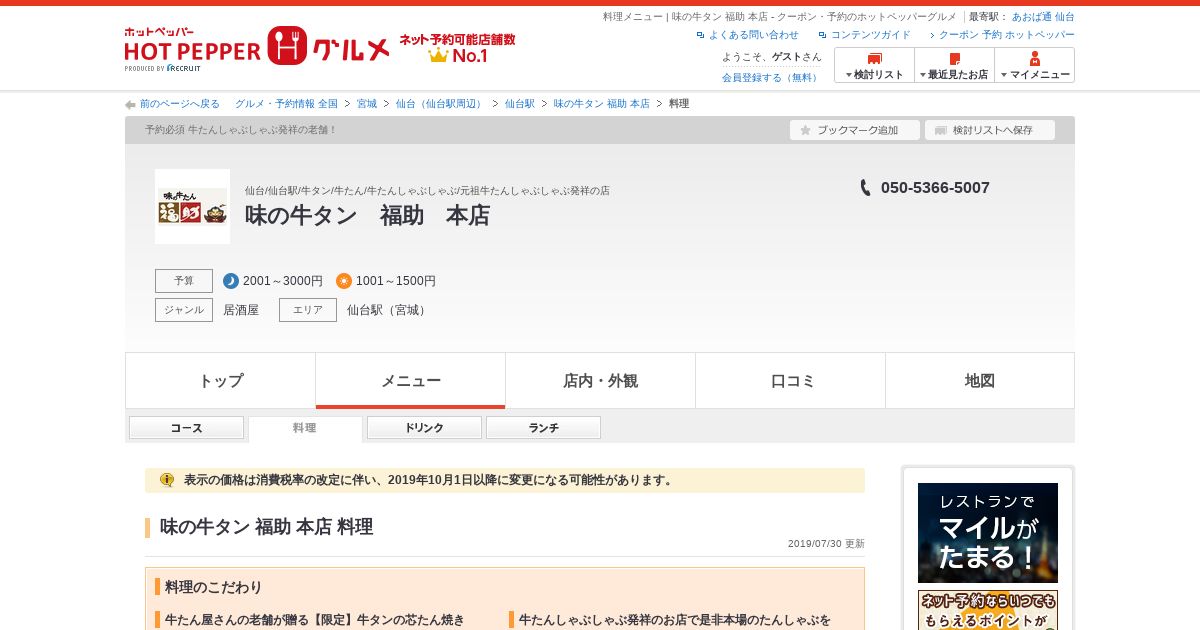Go back via 前のページへ戻る link
1200x630 pixels.
coord(180,104)
